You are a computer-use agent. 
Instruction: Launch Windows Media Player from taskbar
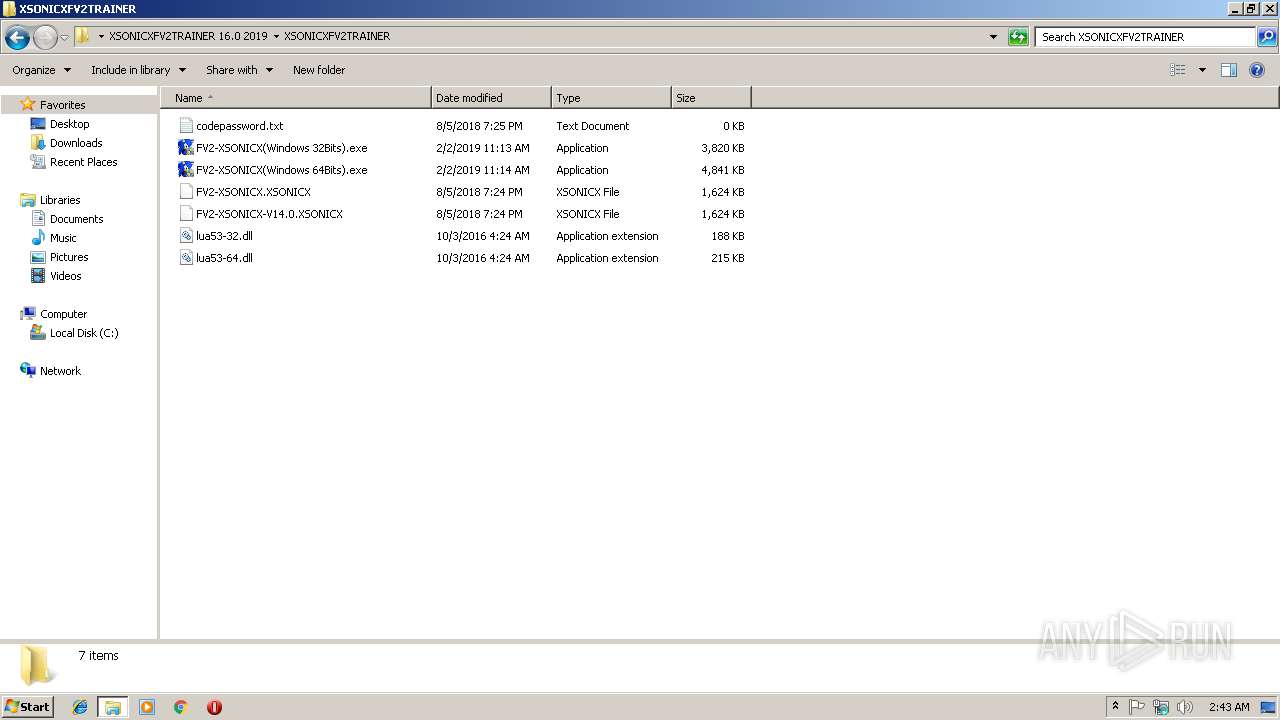click(147, 707)
